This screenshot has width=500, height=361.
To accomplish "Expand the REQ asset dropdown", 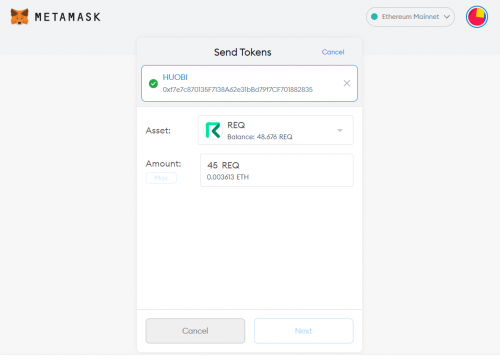I will [x=276, y=130].
